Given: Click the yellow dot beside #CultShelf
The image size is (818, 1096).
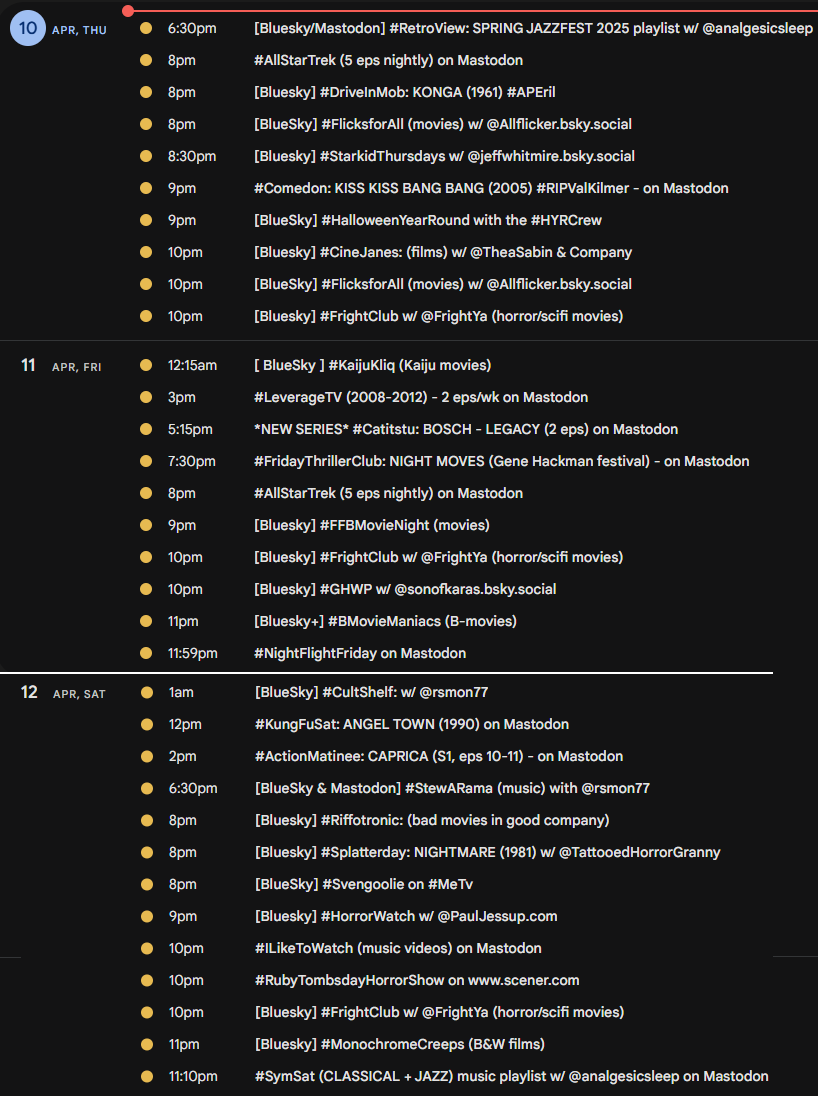Looking at the screenshot, I should coord(147,693).
